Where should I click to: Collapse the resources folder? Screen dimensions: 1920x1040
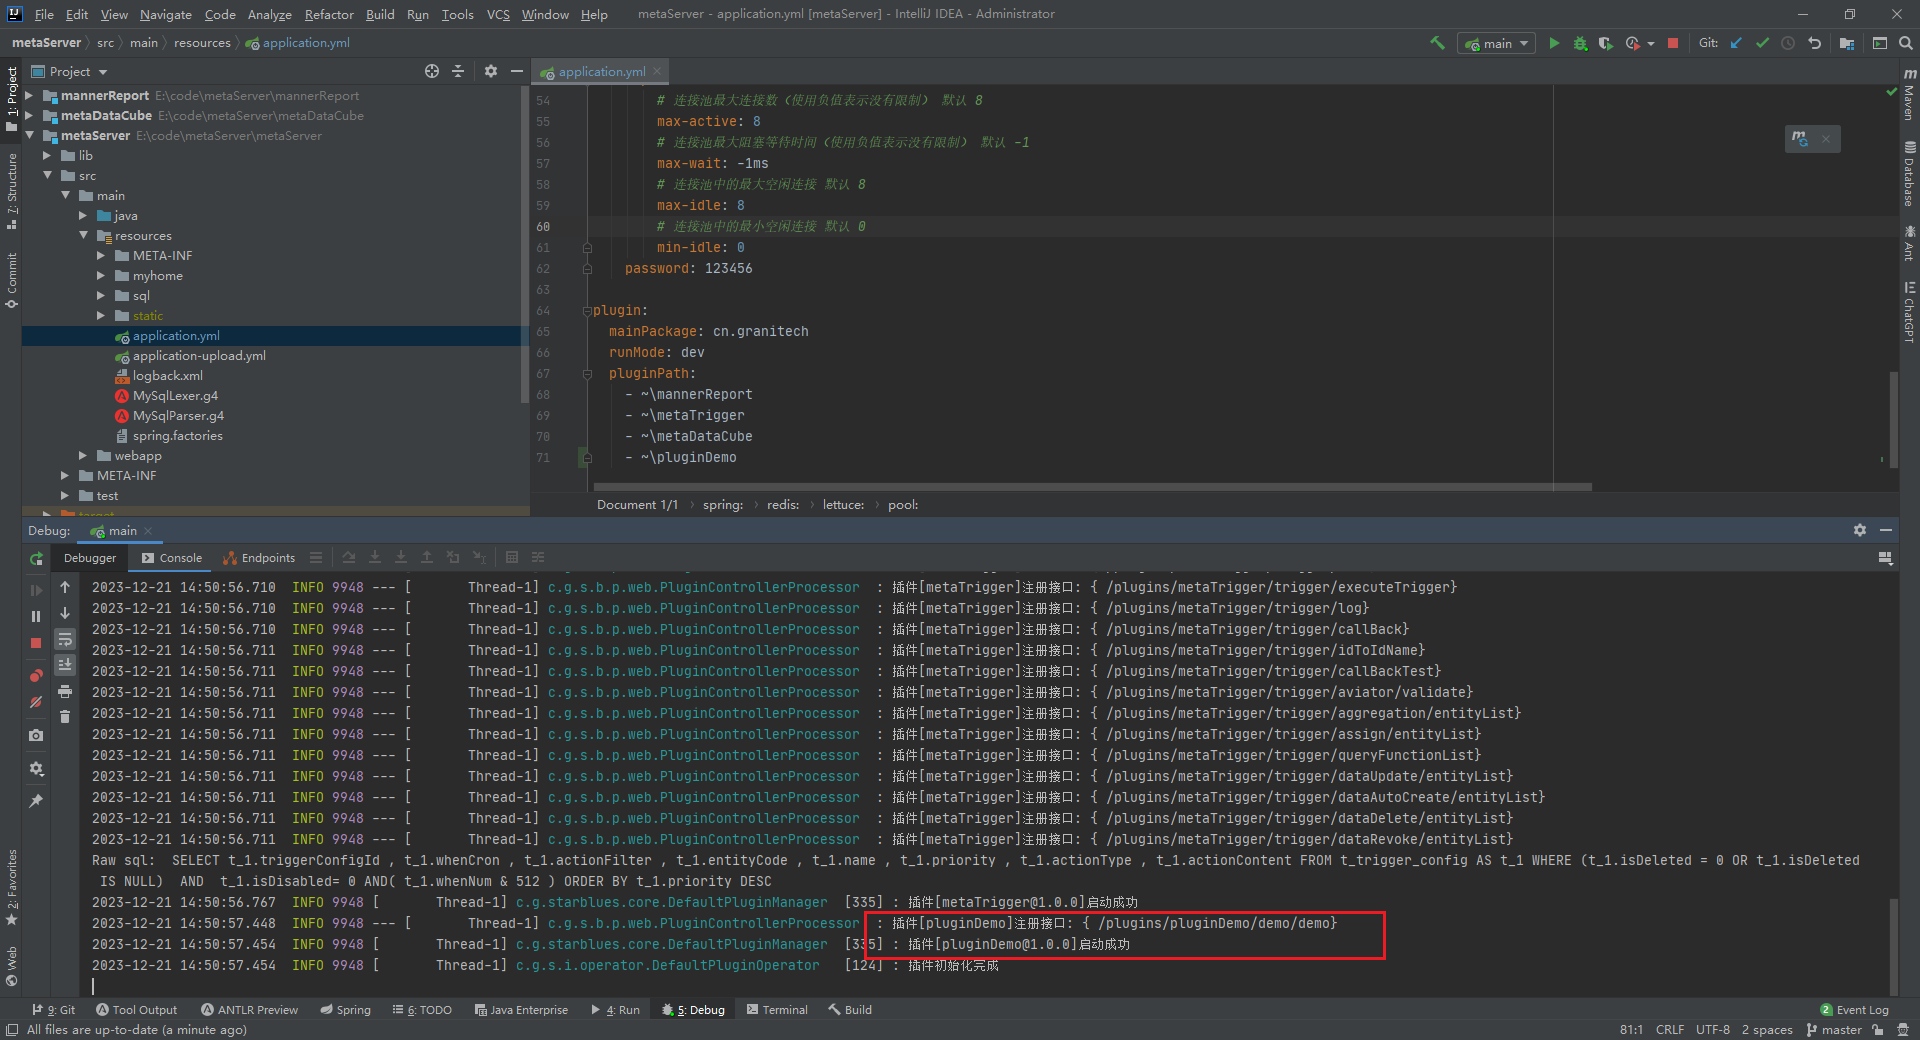(x=83, y=236)
